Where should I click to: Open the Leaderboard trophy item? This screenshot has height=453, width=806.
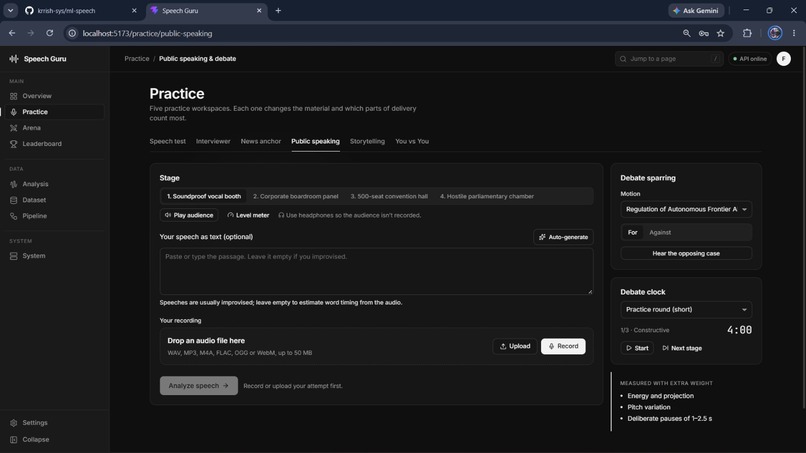click(42, 144)
